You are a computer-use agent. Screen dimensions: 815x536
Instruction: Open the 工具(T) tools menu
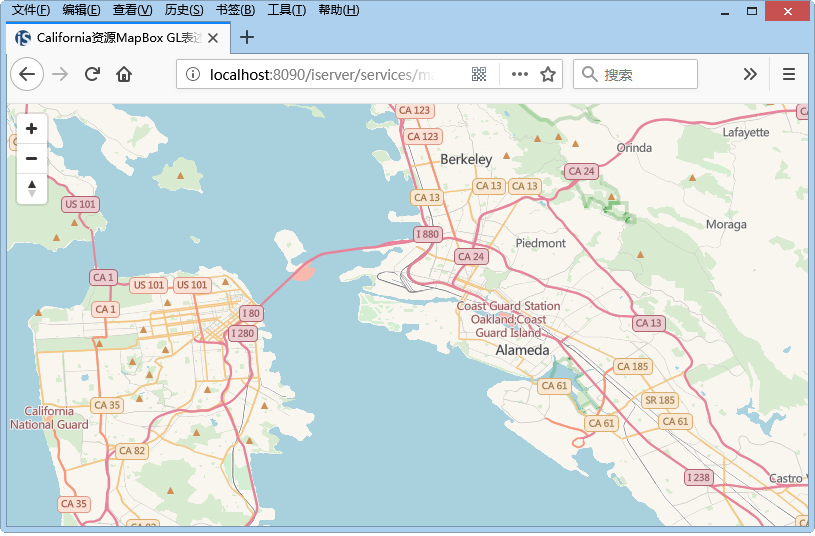coord(286,10)
